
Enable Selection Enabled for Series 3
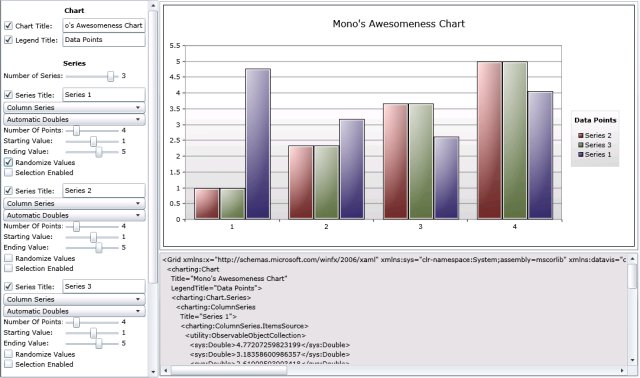click(8, 364)
